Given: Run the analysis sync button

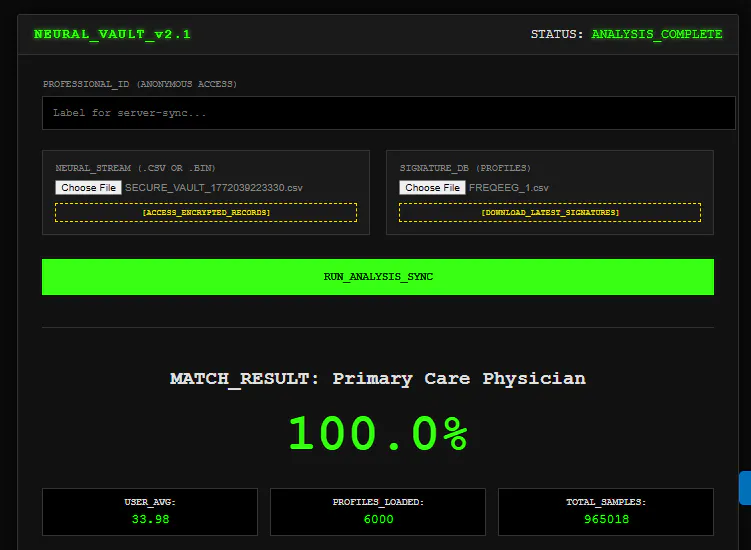Looking at the screenshot, I should click(378, 277).
